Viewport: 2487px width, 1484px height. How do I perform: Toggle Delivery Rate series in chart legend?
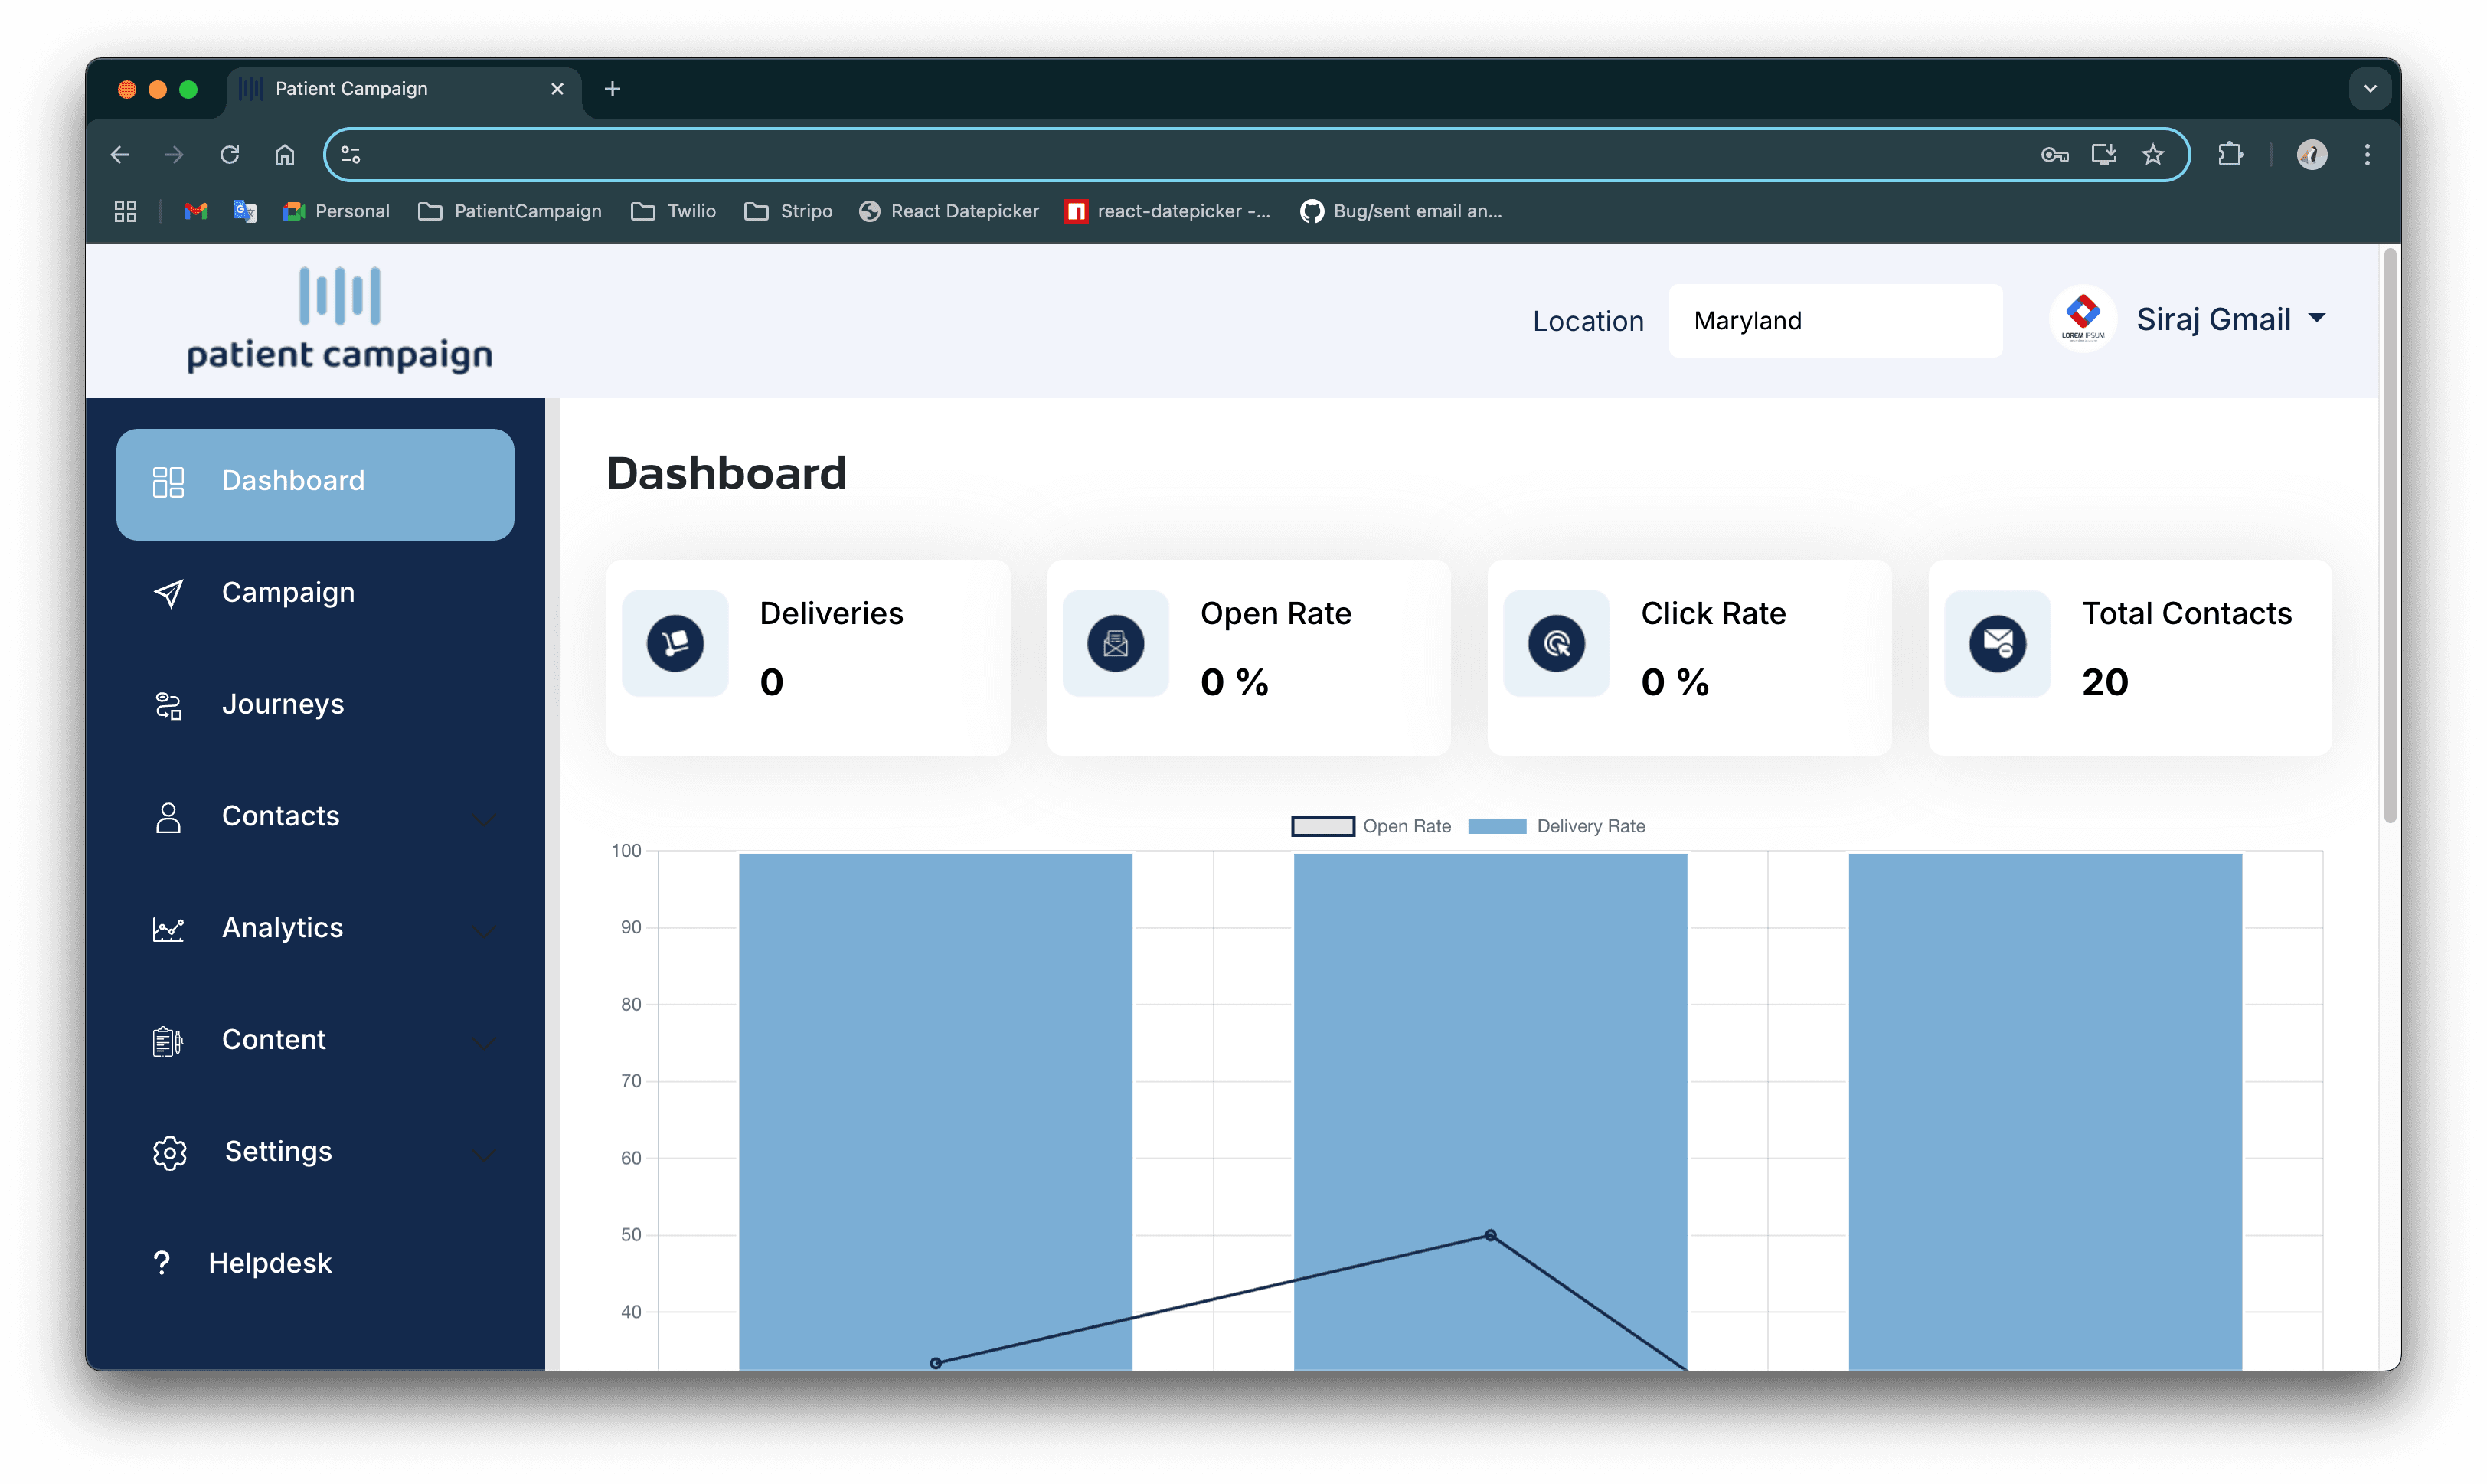tap(1557, 827)
